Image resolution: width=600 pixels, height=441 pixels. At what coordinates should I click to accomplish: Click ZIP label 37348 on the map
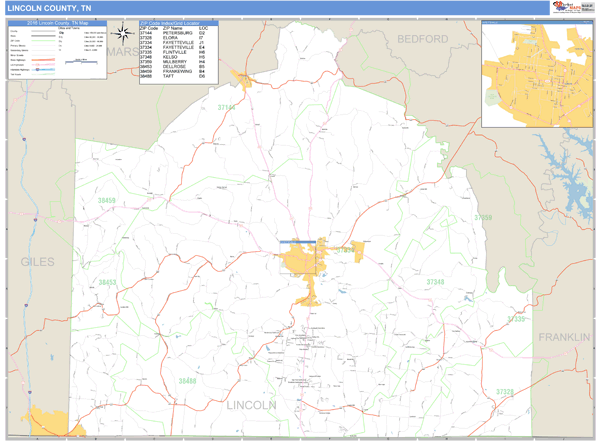435,282
